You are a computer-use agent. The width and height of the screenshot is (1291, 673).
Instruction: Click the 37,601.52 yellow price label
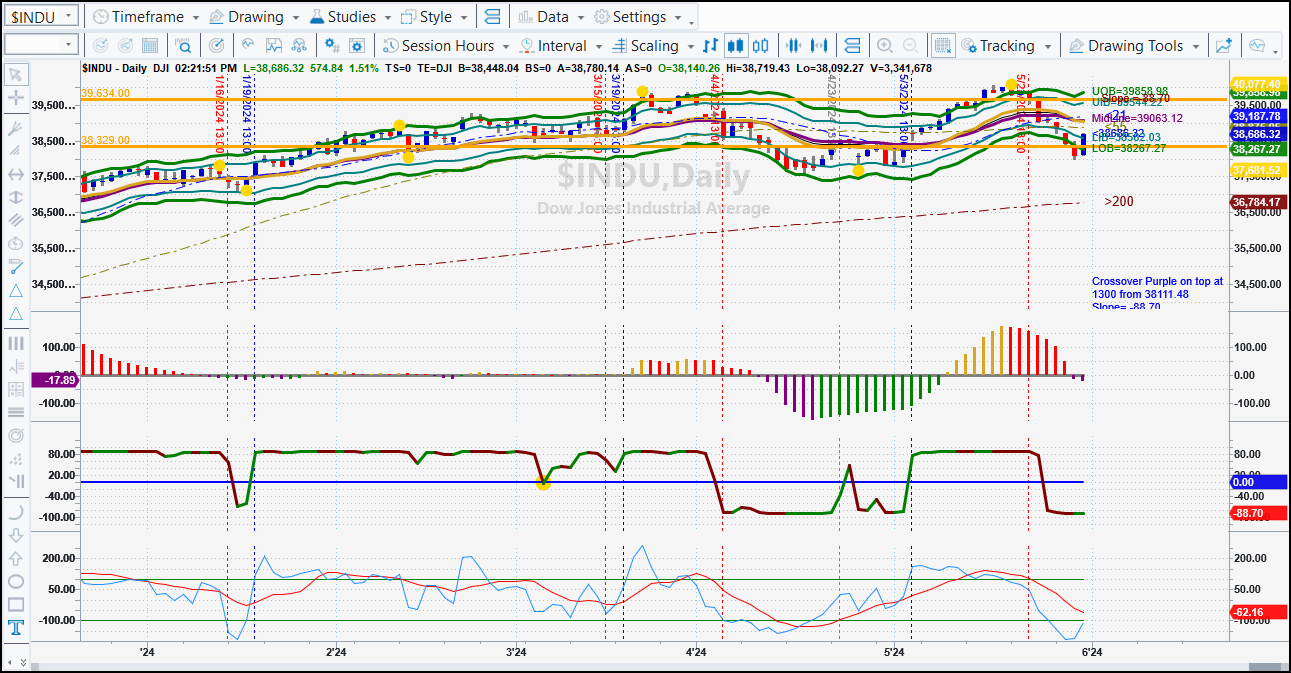pos(1257,170)
